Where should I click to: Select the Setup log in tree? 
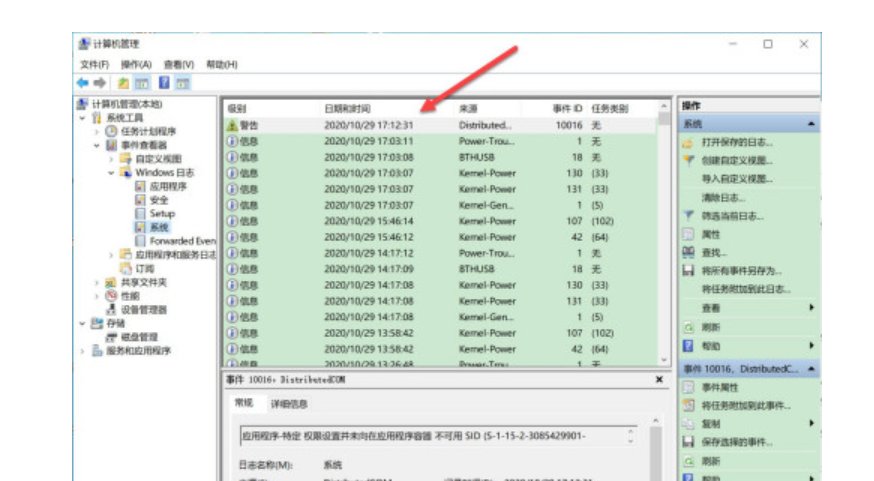(162, 213)
